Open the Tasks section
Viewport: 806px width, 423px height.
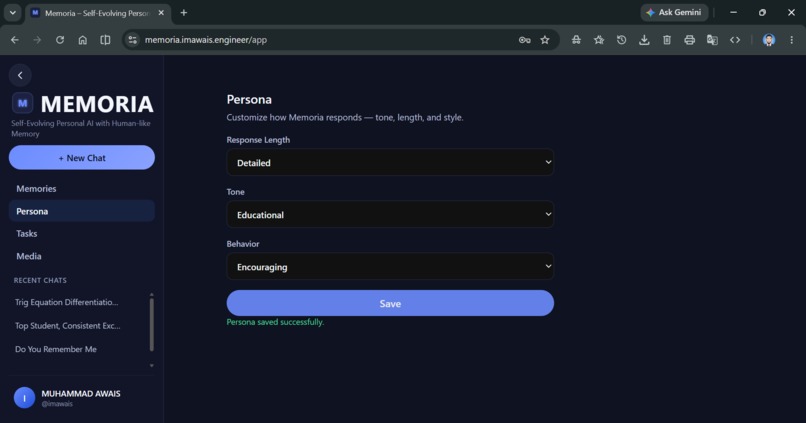point(82,233)
